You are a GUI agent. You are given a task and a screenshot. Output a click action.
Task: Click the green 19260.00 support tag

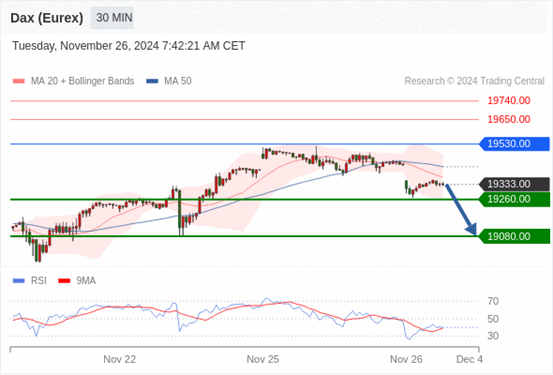click(515, 199)
